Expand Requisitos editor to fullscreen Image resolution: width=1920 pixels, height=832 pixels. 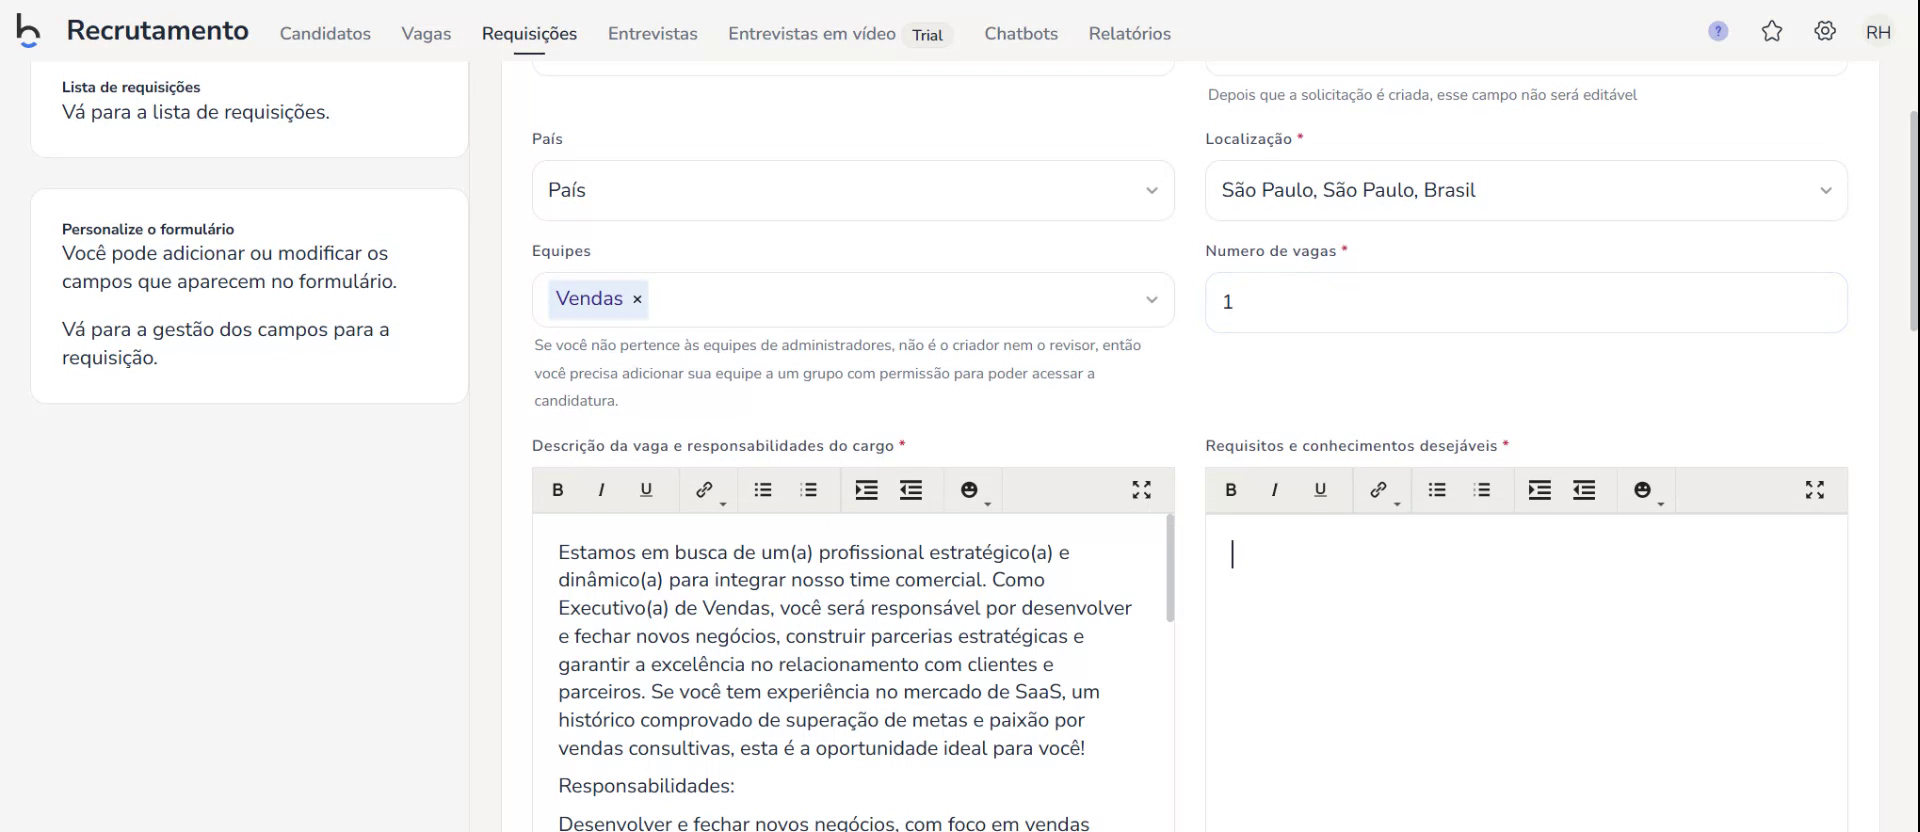[x=1815, y=490]
